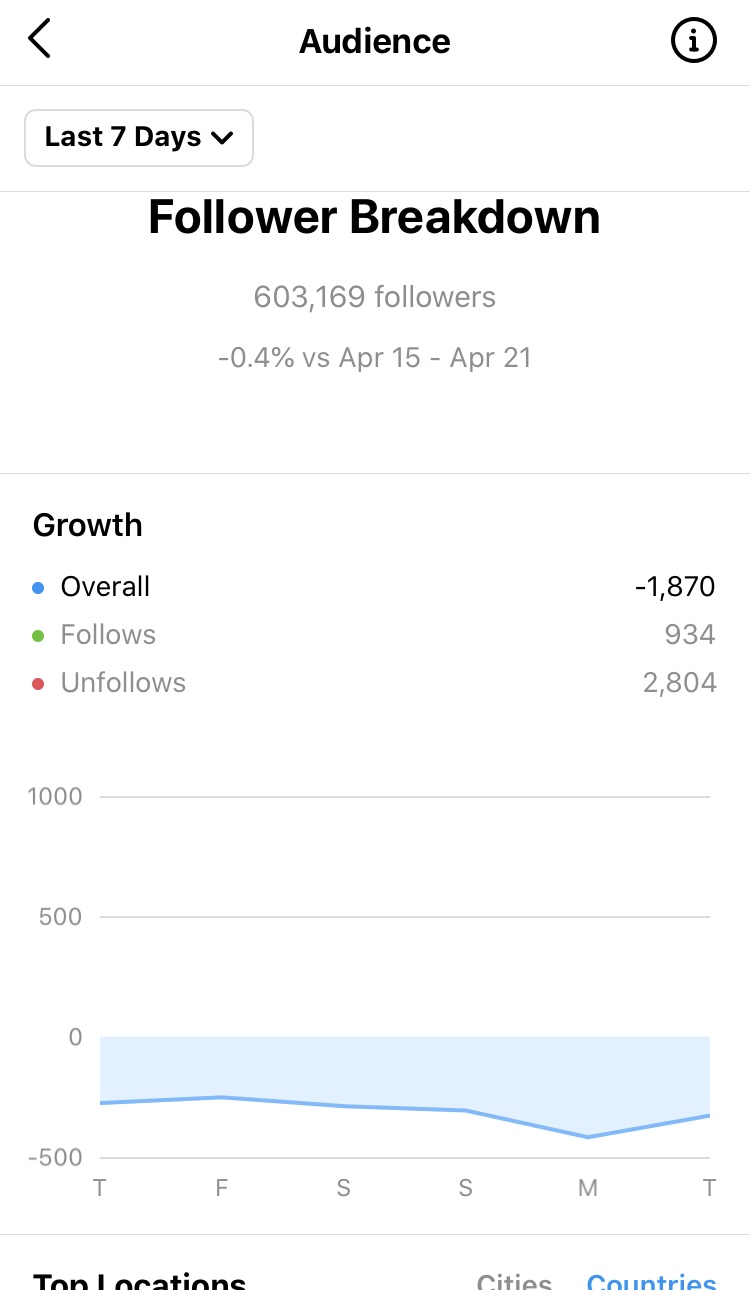Toggle the Overall growth series

coord(374,587)
